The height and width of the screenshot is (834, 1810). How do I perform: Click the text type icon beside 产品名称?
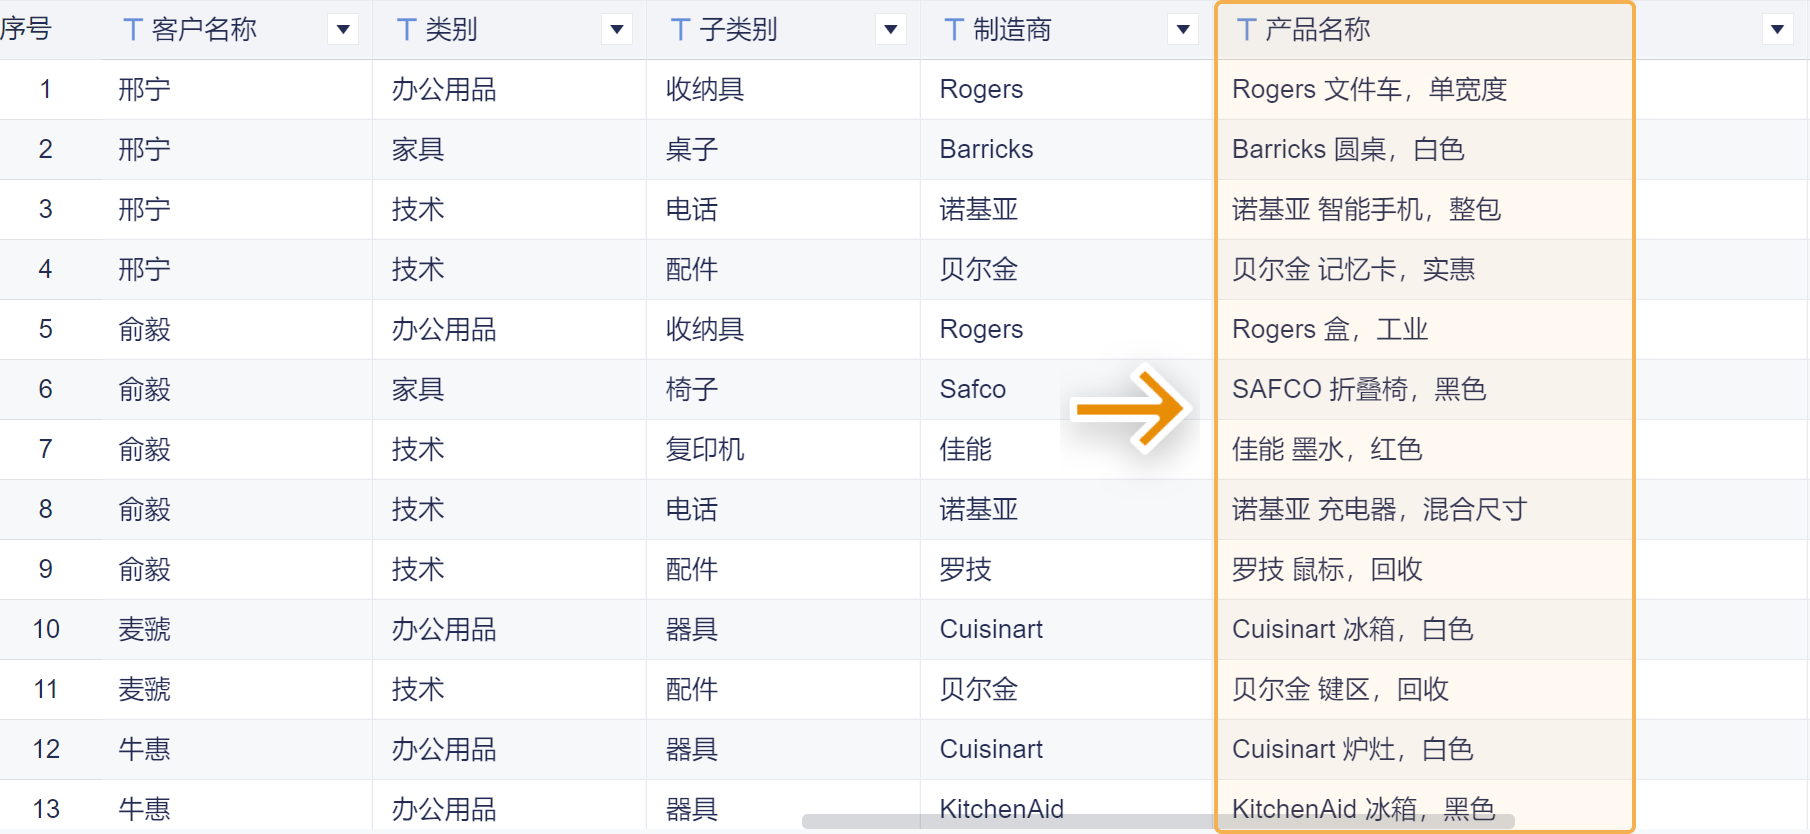point(1246,30)
